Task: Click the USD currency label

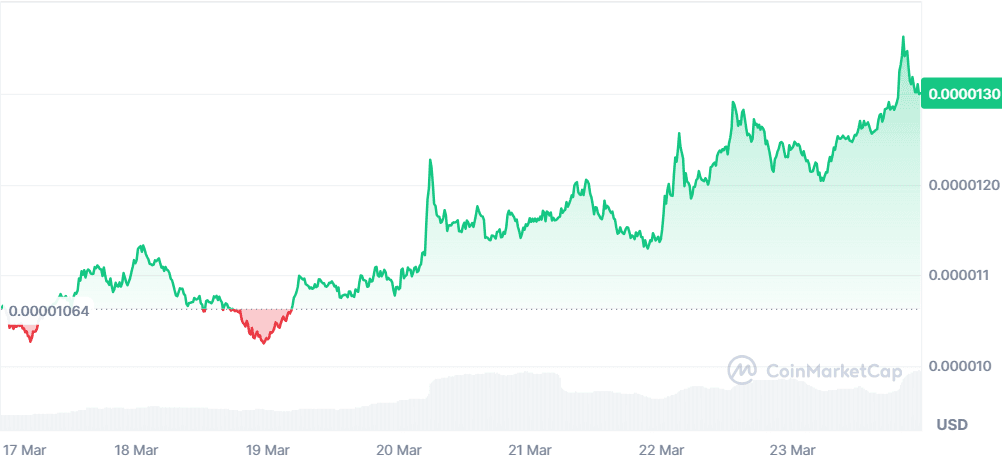Action: tap(952, 425)
